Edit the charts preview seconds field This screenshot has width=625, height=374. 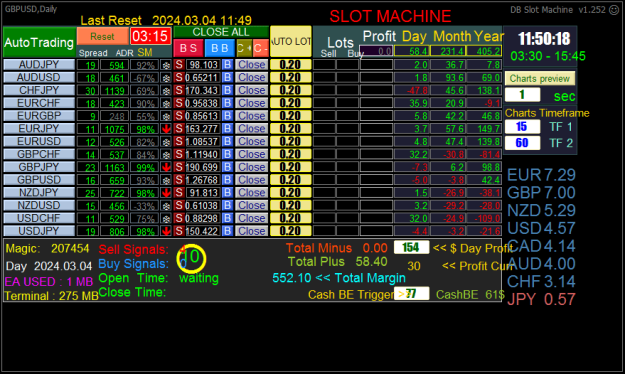[523, 95]
